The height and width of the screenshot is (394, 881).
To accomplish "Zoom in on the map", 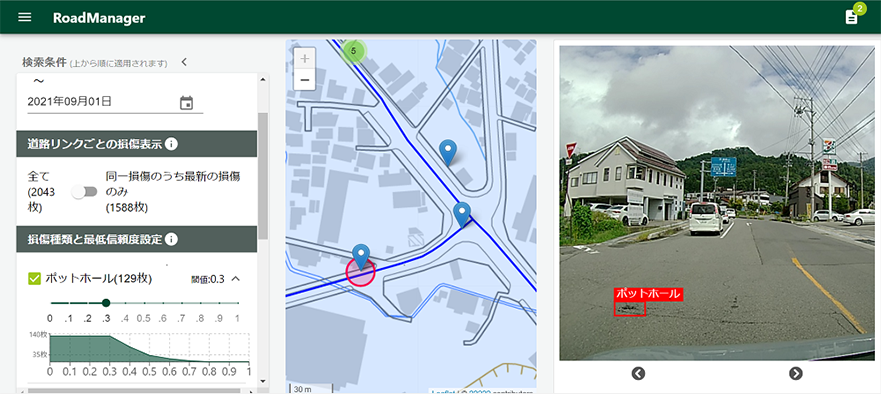I will tap(305, 58).
